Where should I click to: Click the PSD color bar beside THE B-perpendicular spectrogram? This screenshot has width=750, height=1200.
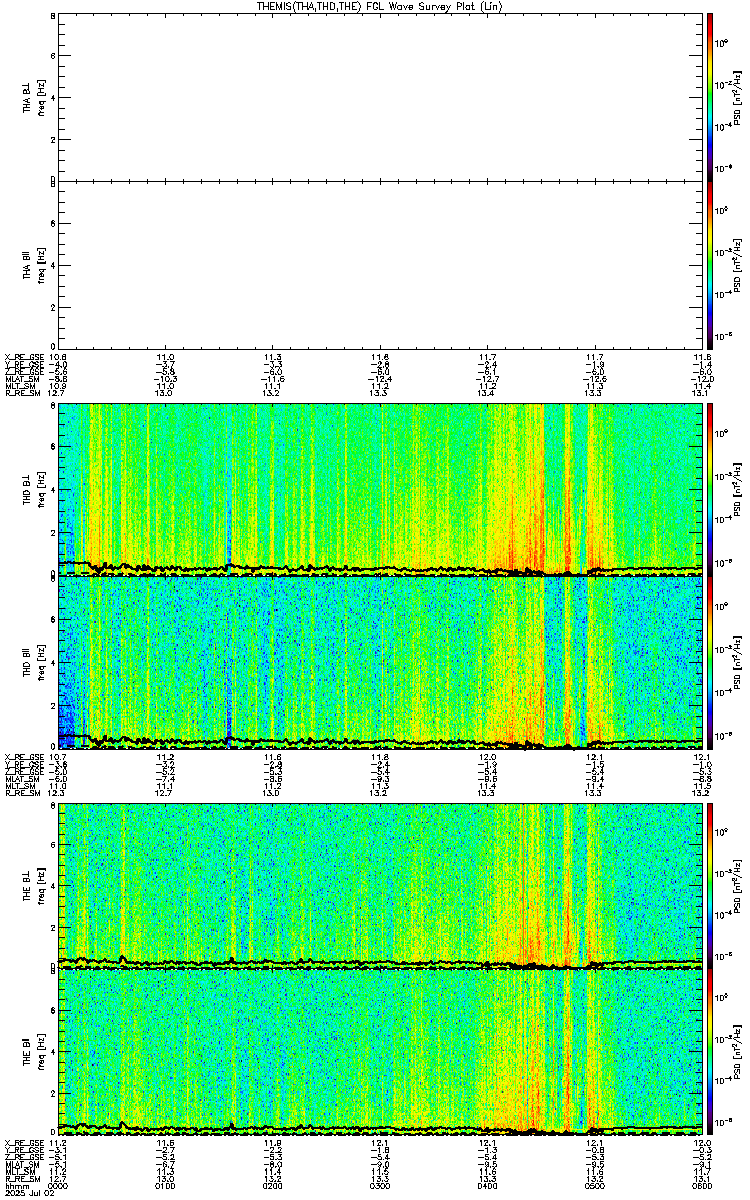709,885
